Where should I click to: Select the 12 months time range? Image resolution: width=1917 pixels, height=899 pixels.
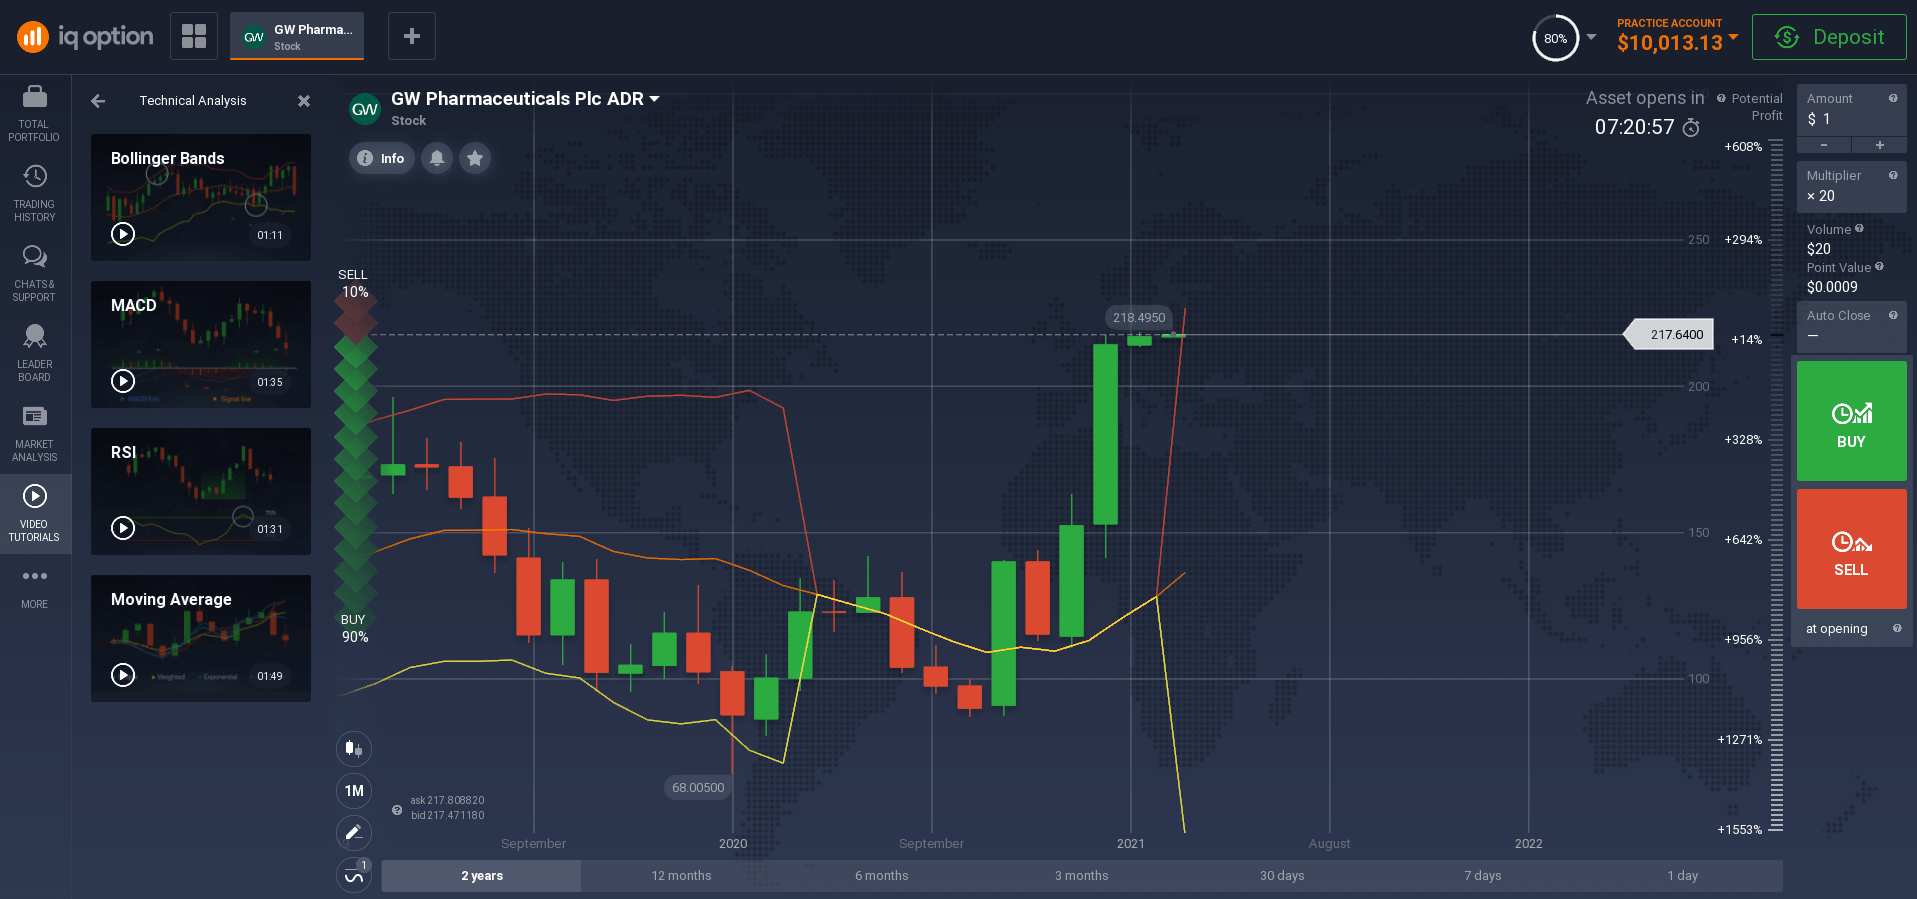(681, 876)
